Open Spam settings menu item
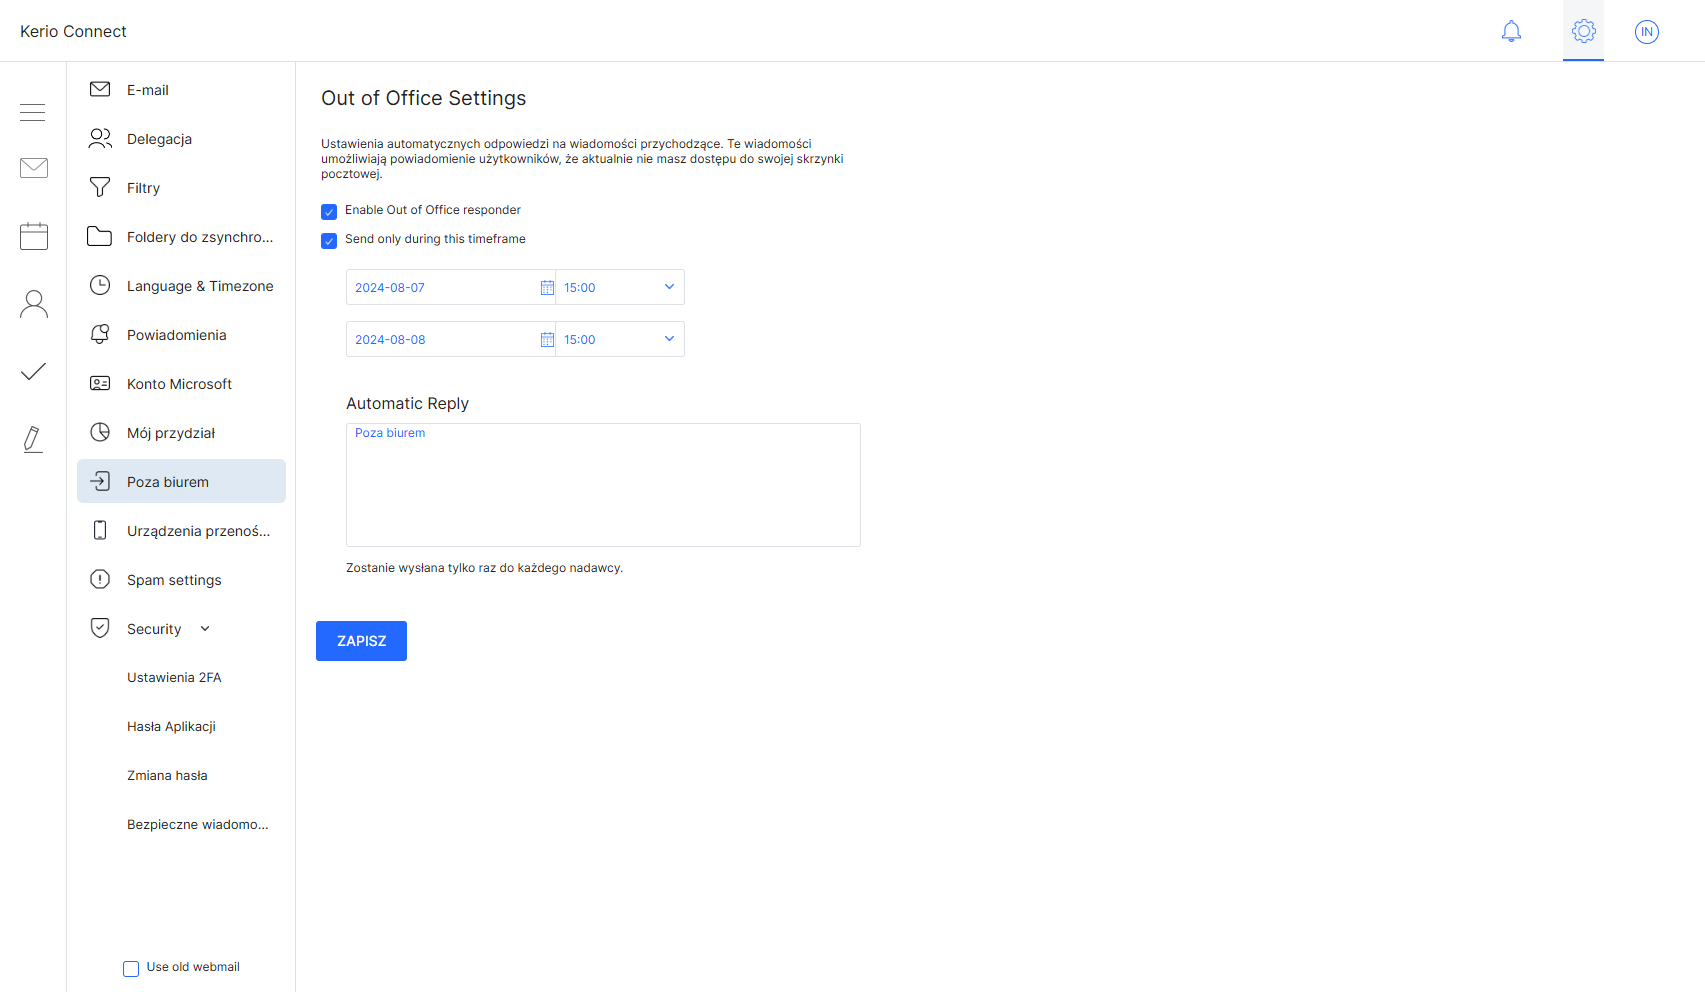Screen dimensions: 1705x992 [174, 580]
